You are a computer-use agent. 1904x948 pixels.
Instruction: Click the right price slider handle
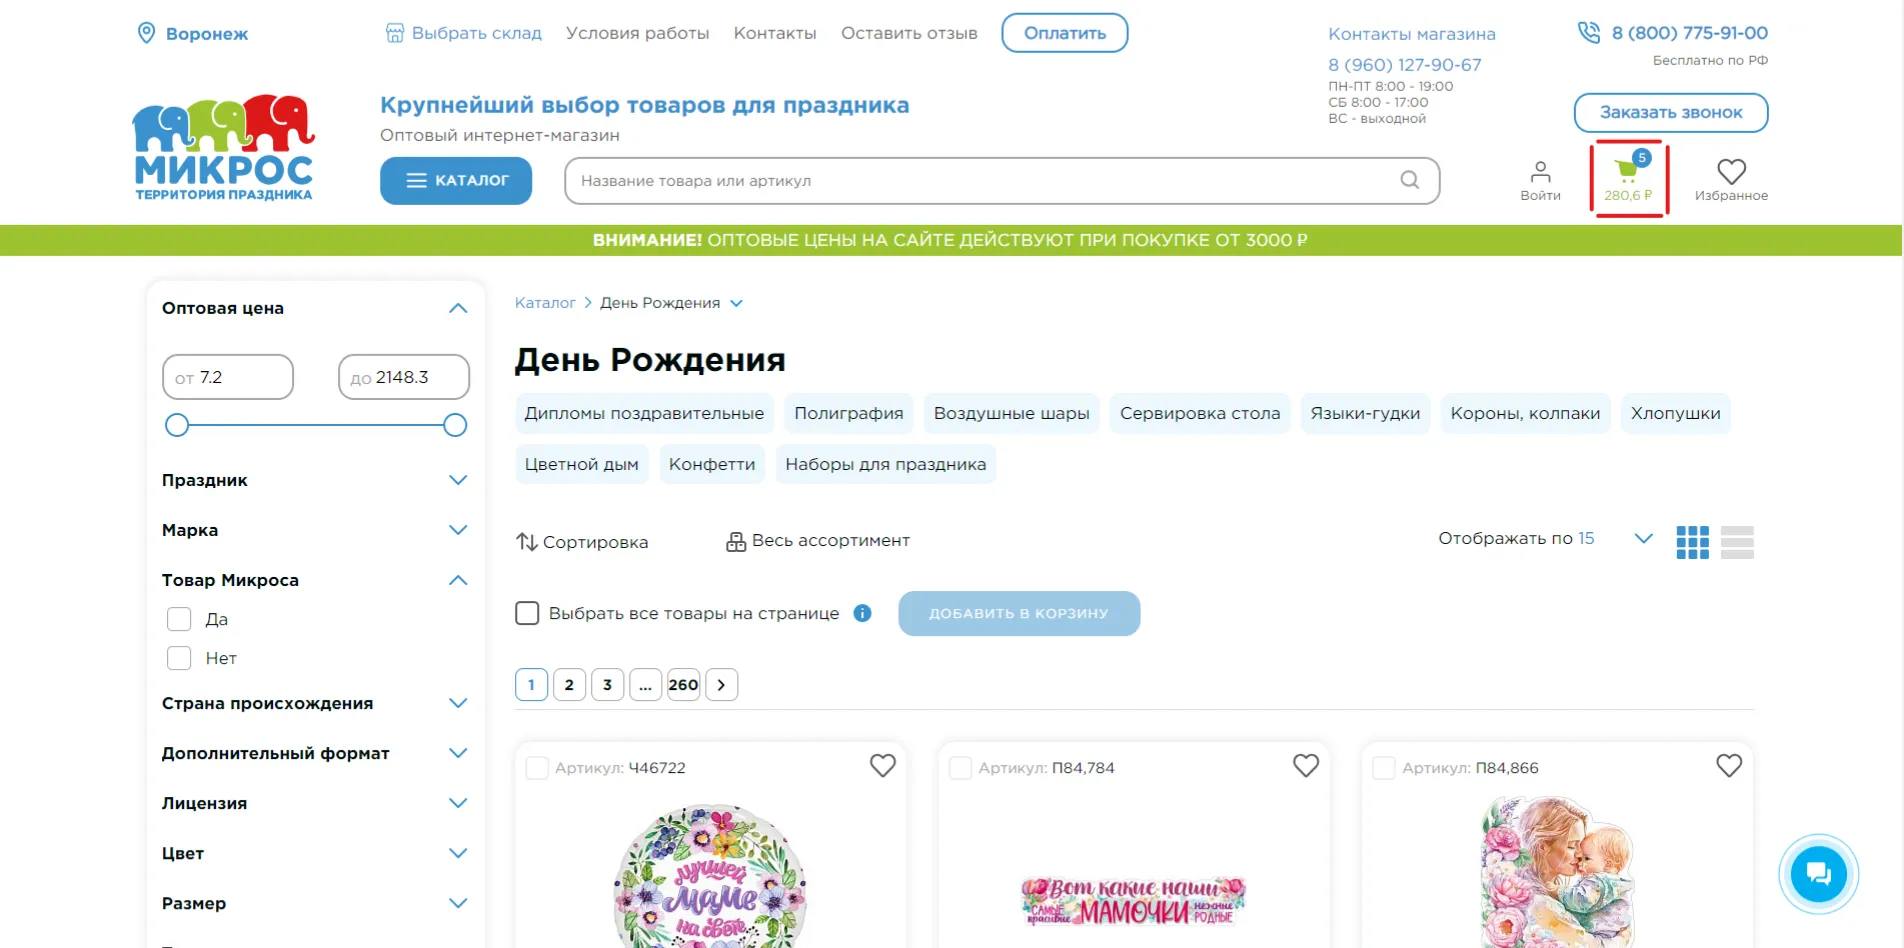[455, 425]
